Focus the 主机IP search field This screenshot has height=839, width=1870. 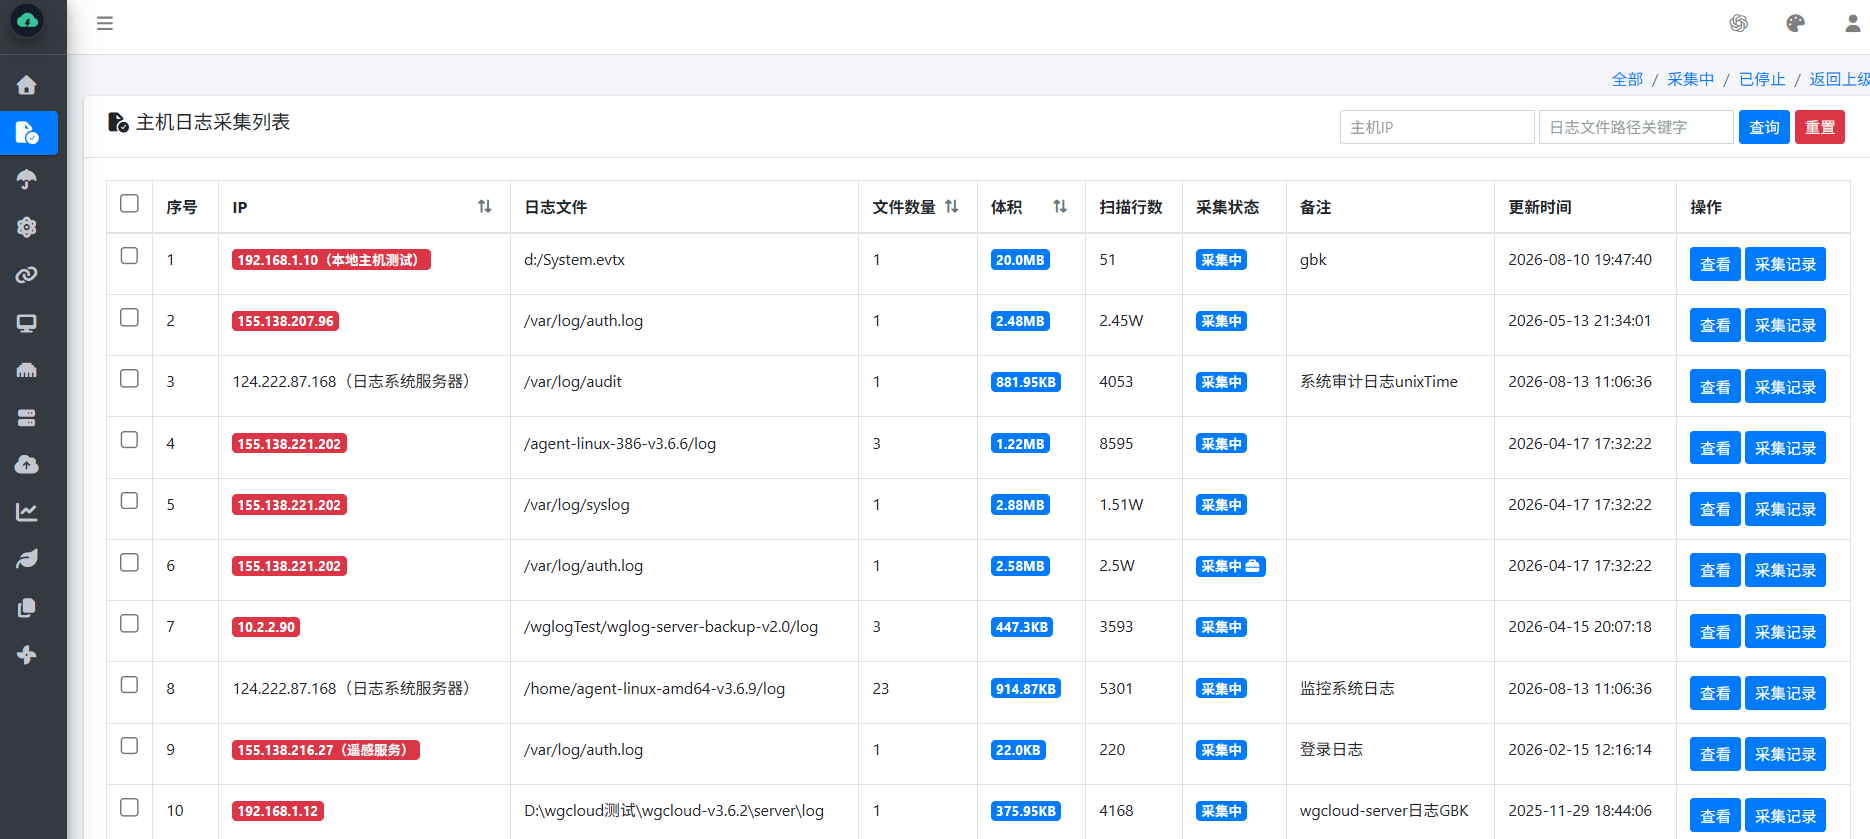1437,127
